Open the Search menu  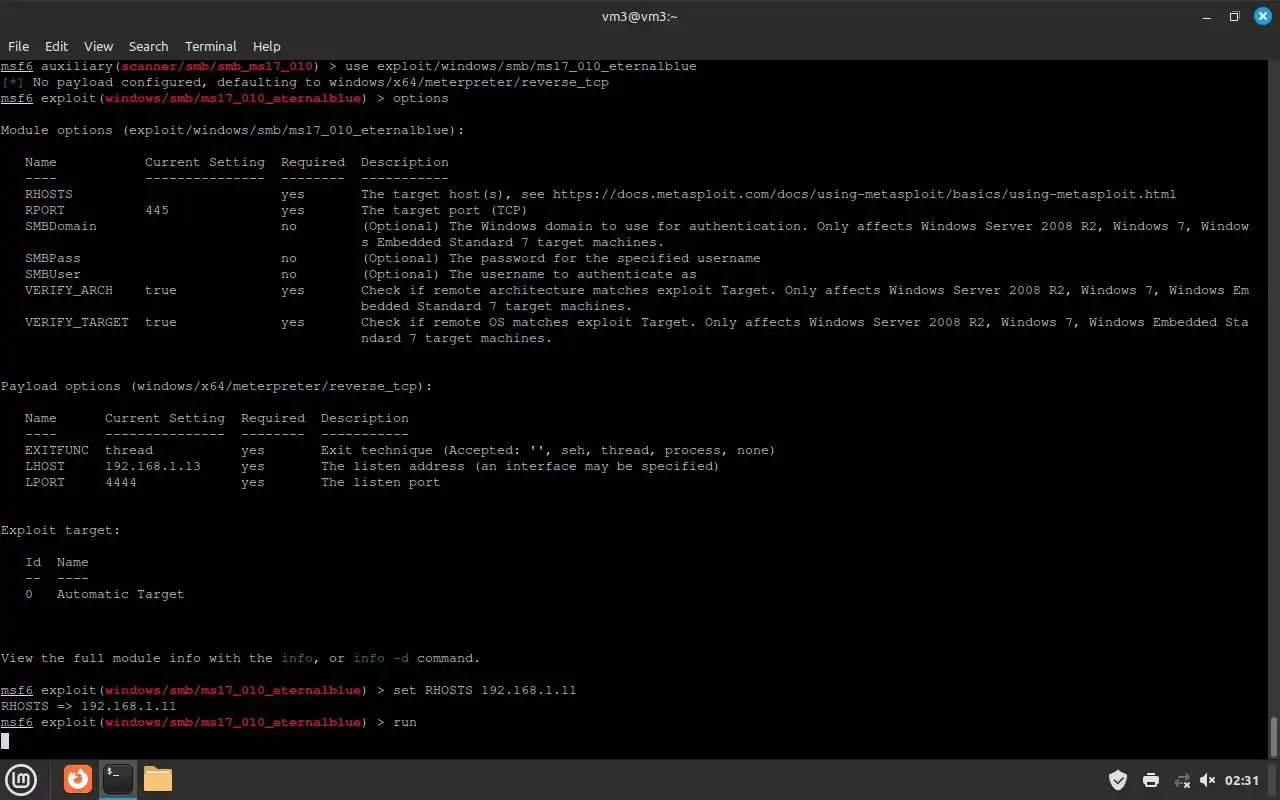(x=148, y=46)
